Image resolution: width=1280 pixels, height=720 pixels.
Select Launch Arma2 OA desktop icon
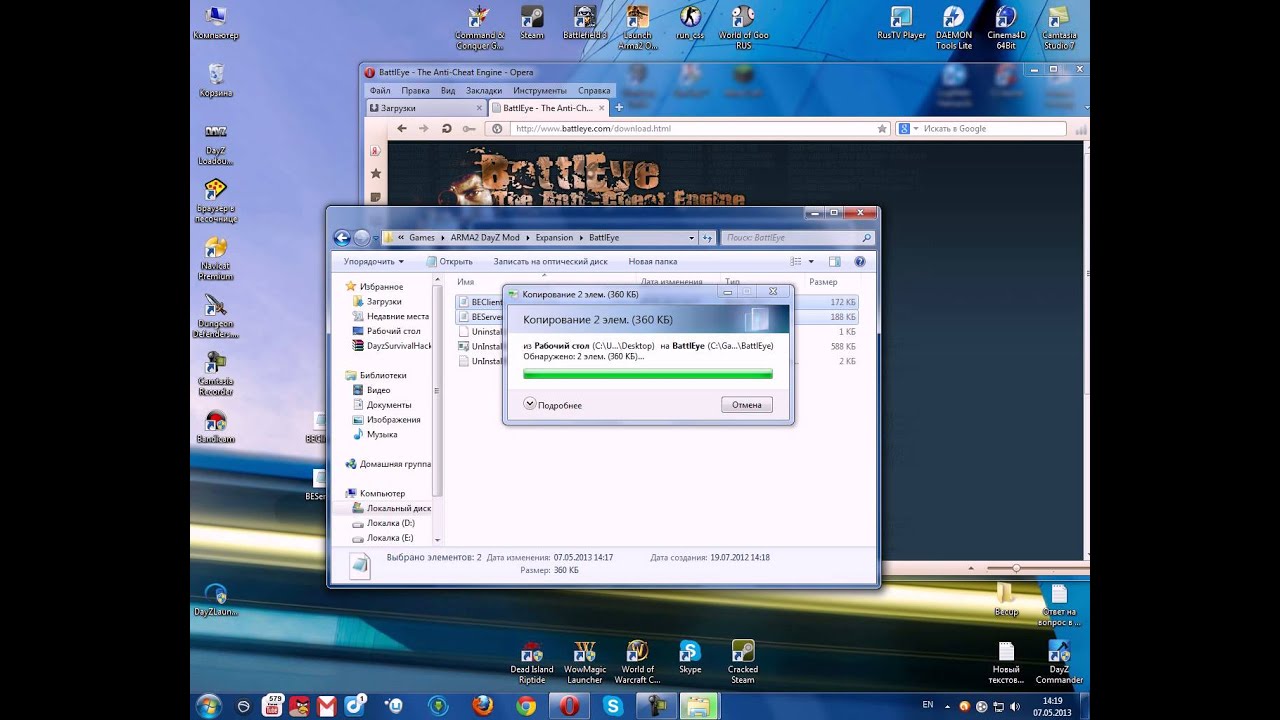(637, 27)
